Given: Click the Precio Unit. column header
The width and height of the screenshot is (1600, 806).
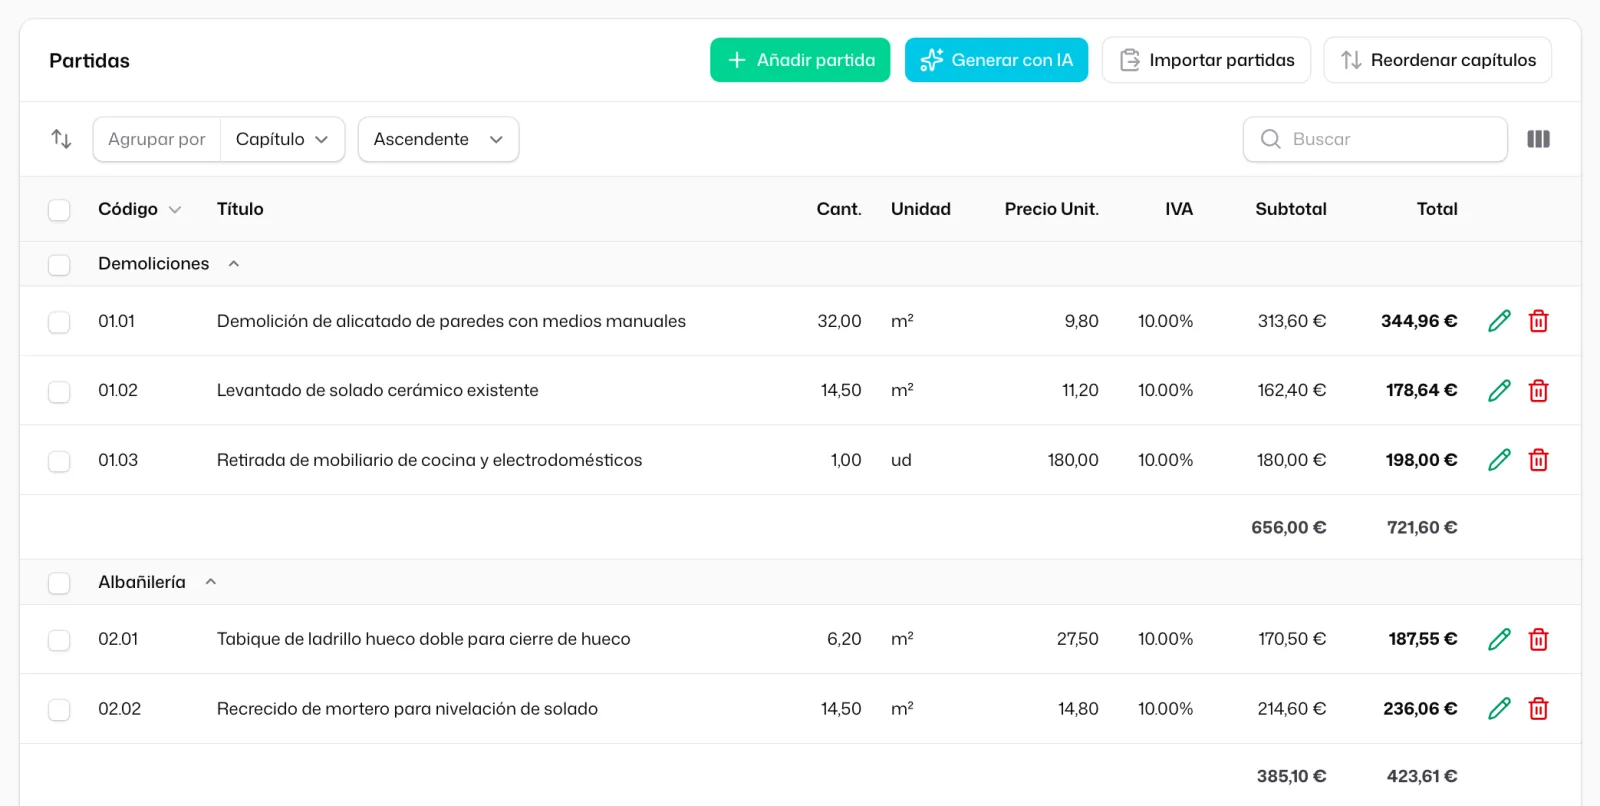Looking at the screenshot, I should tap(1052, 209).
